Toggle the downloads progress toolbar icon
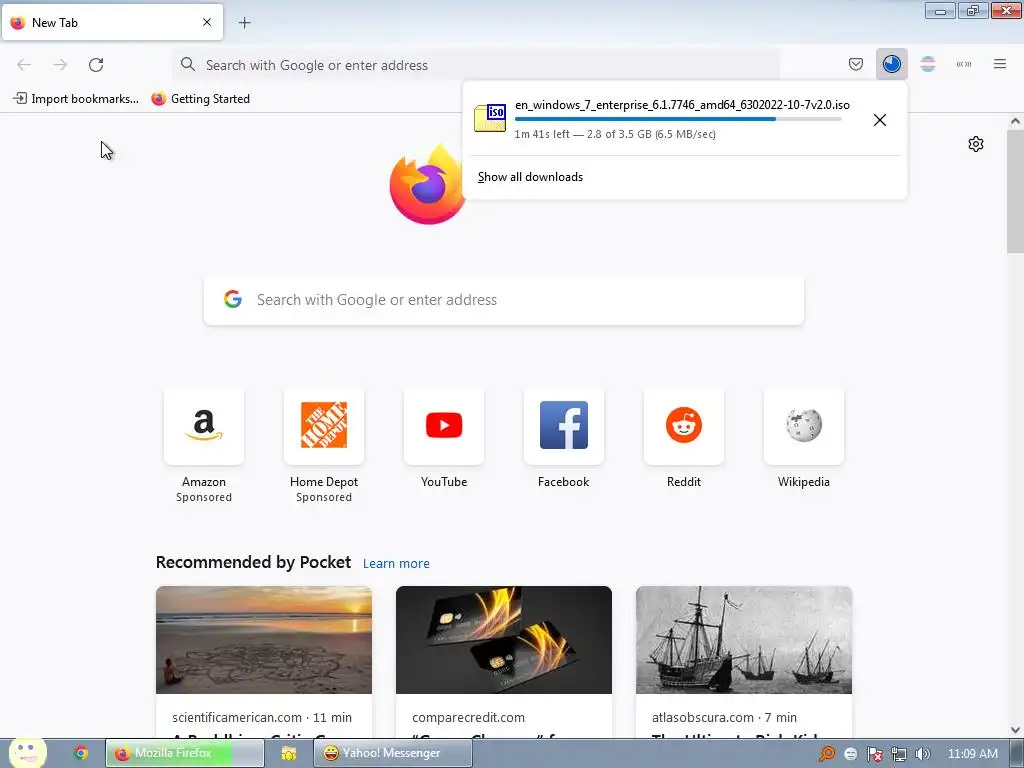 (891, 64)
